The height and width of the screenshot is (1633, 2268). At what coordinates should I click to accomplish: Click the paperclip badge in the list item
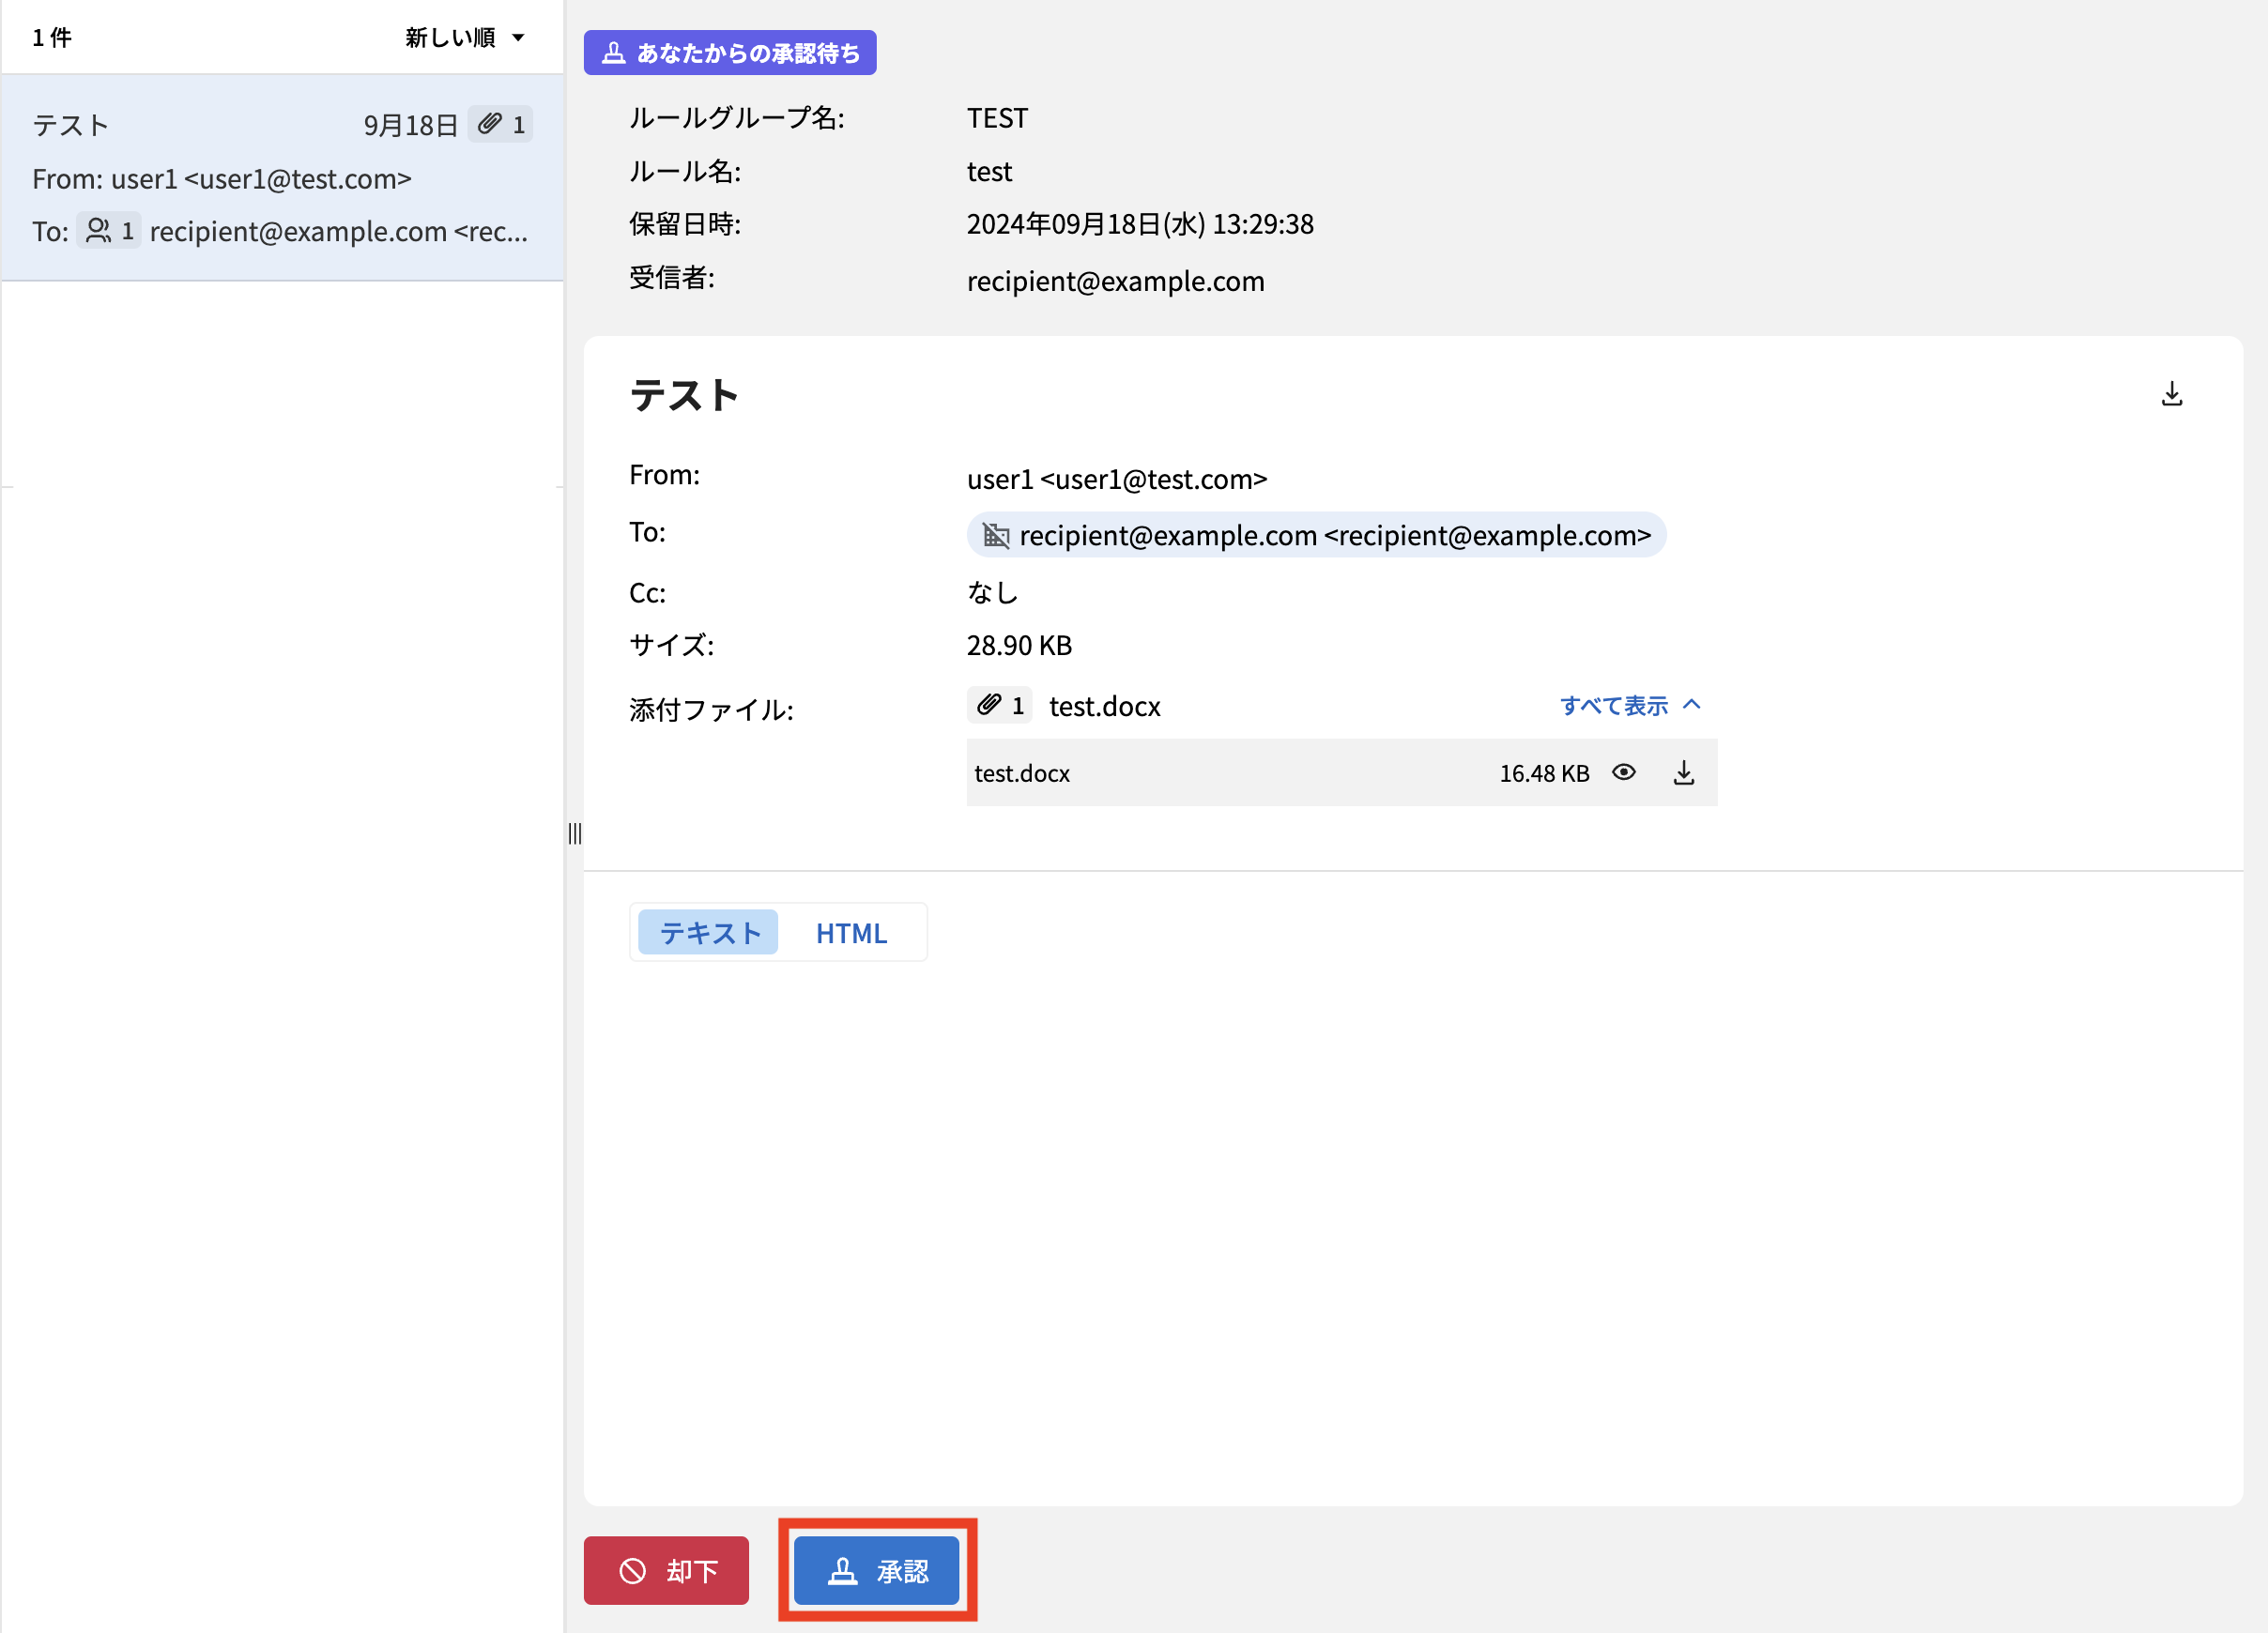click(501, 124)
